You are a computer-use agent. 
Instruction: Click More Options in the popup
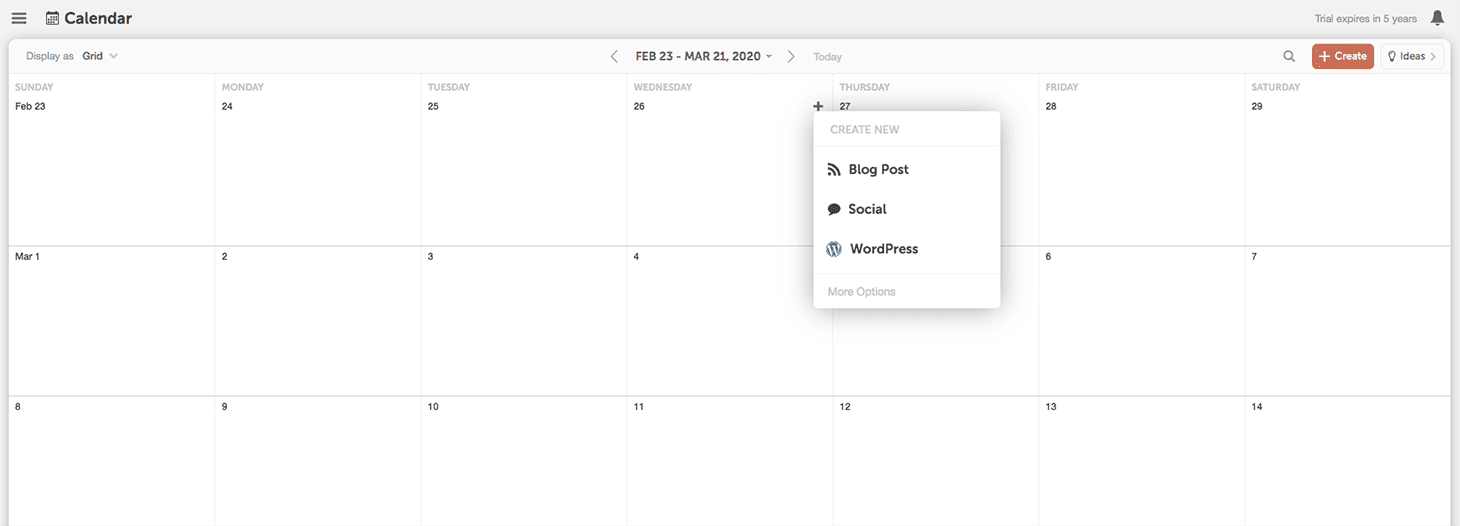click(x=861, y=292)
